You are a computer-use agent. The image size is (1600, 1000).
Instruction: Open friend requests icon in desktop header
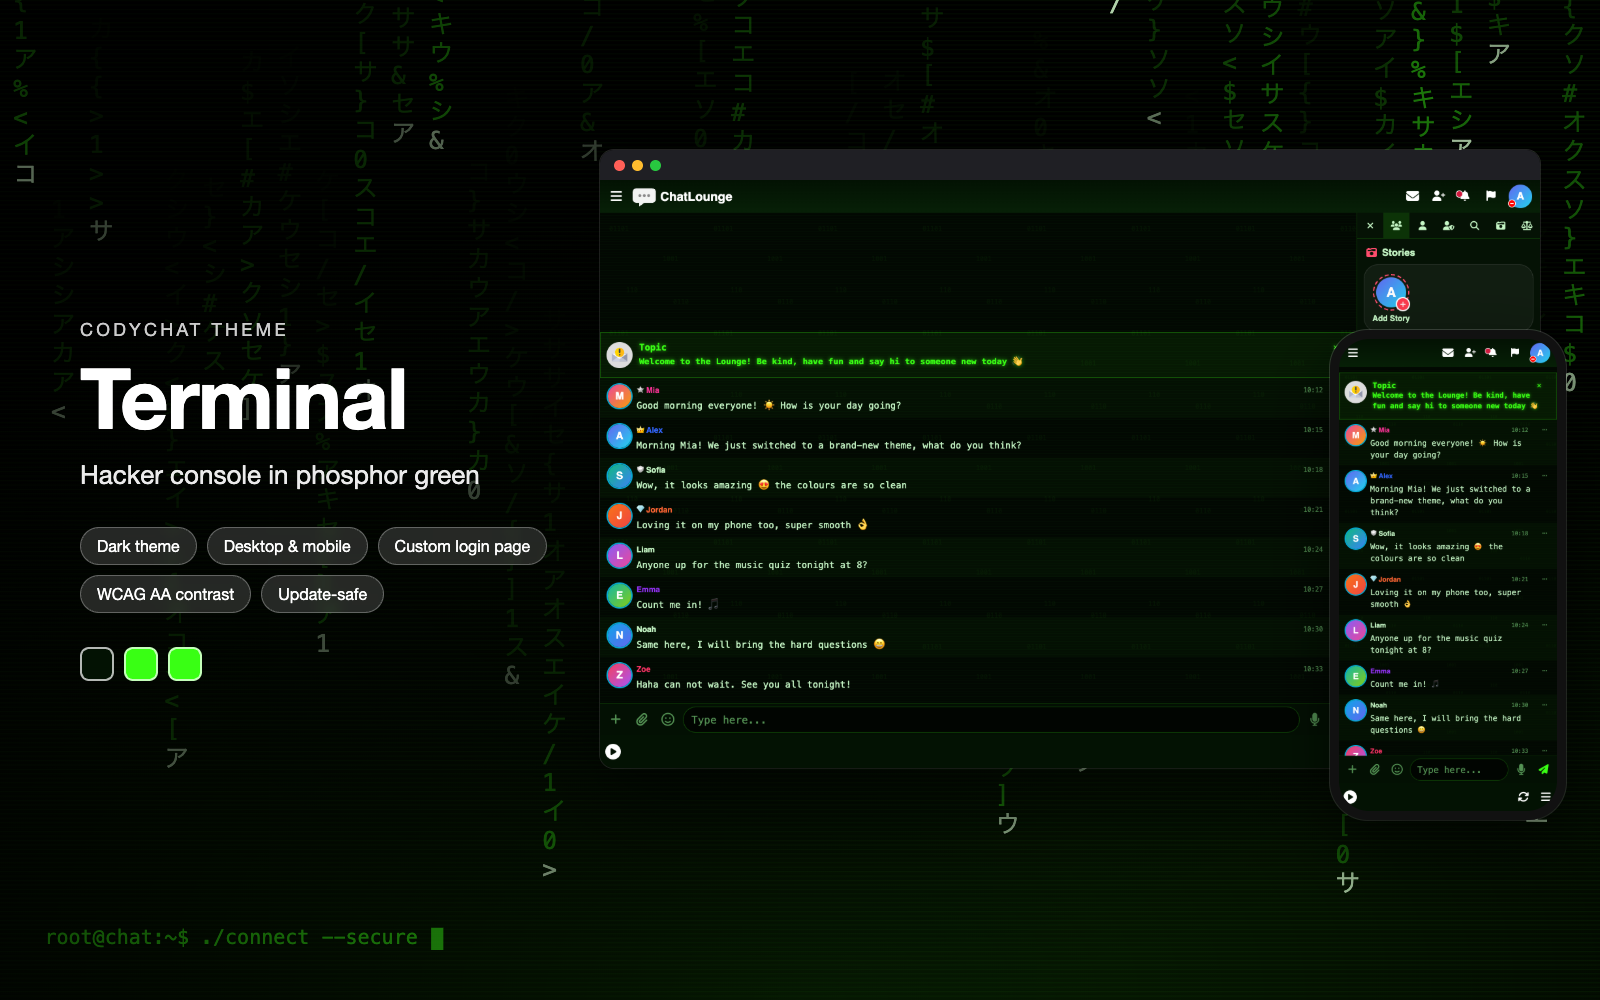tap(1438, 196)
